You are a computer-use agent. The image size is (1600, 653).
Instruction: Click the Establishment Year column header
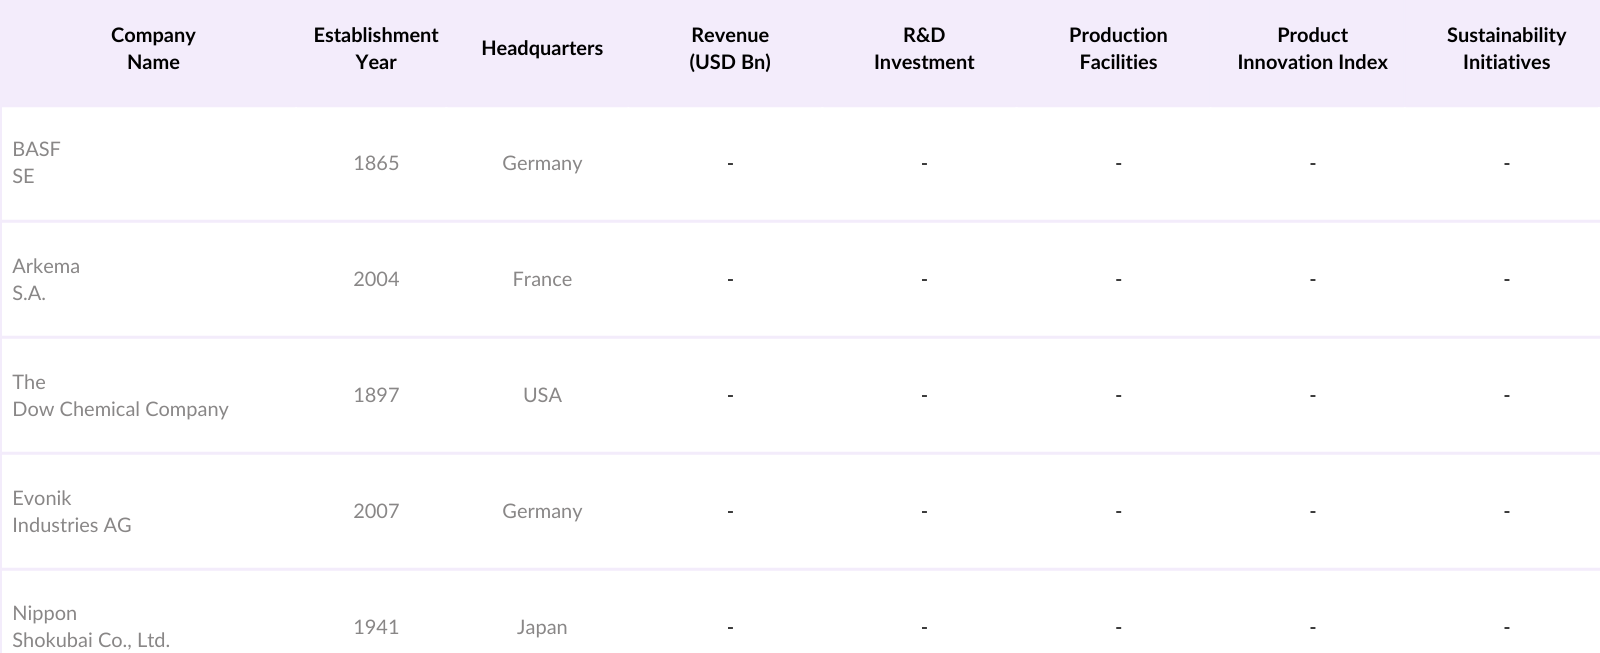(376, 48)
